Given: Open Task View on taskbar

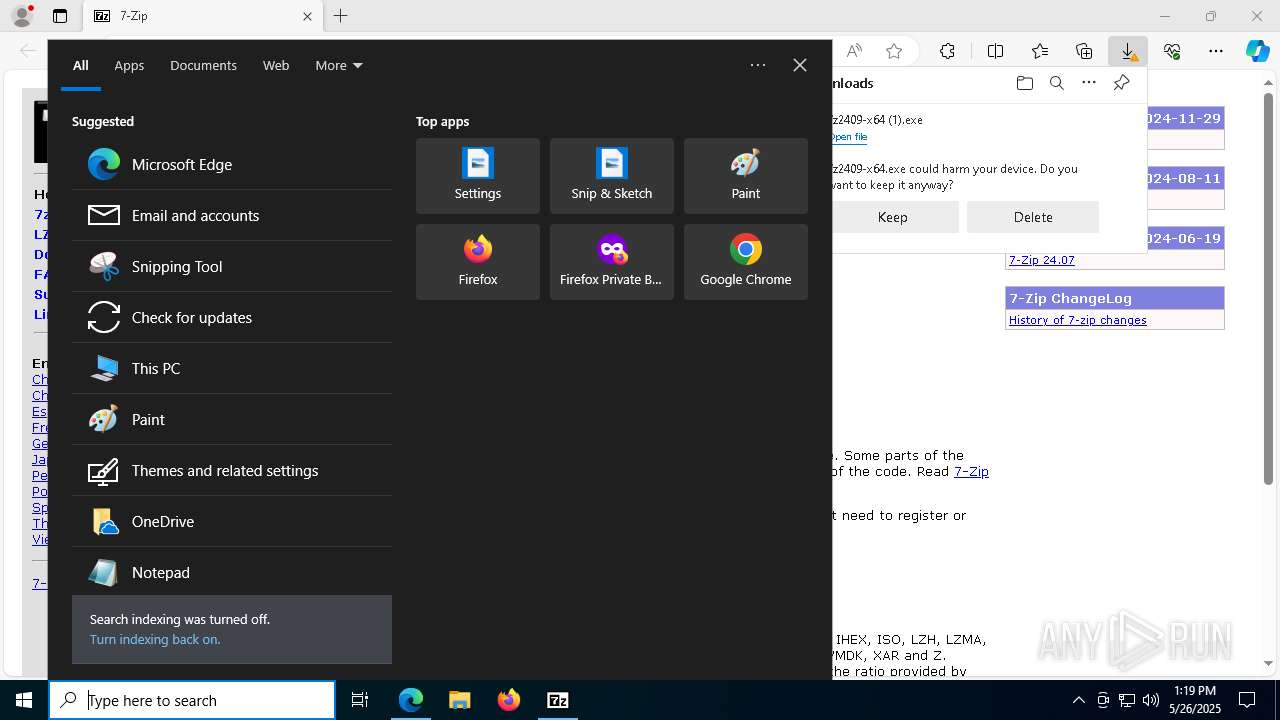Looking at the screenshot, I should [360, 700].
